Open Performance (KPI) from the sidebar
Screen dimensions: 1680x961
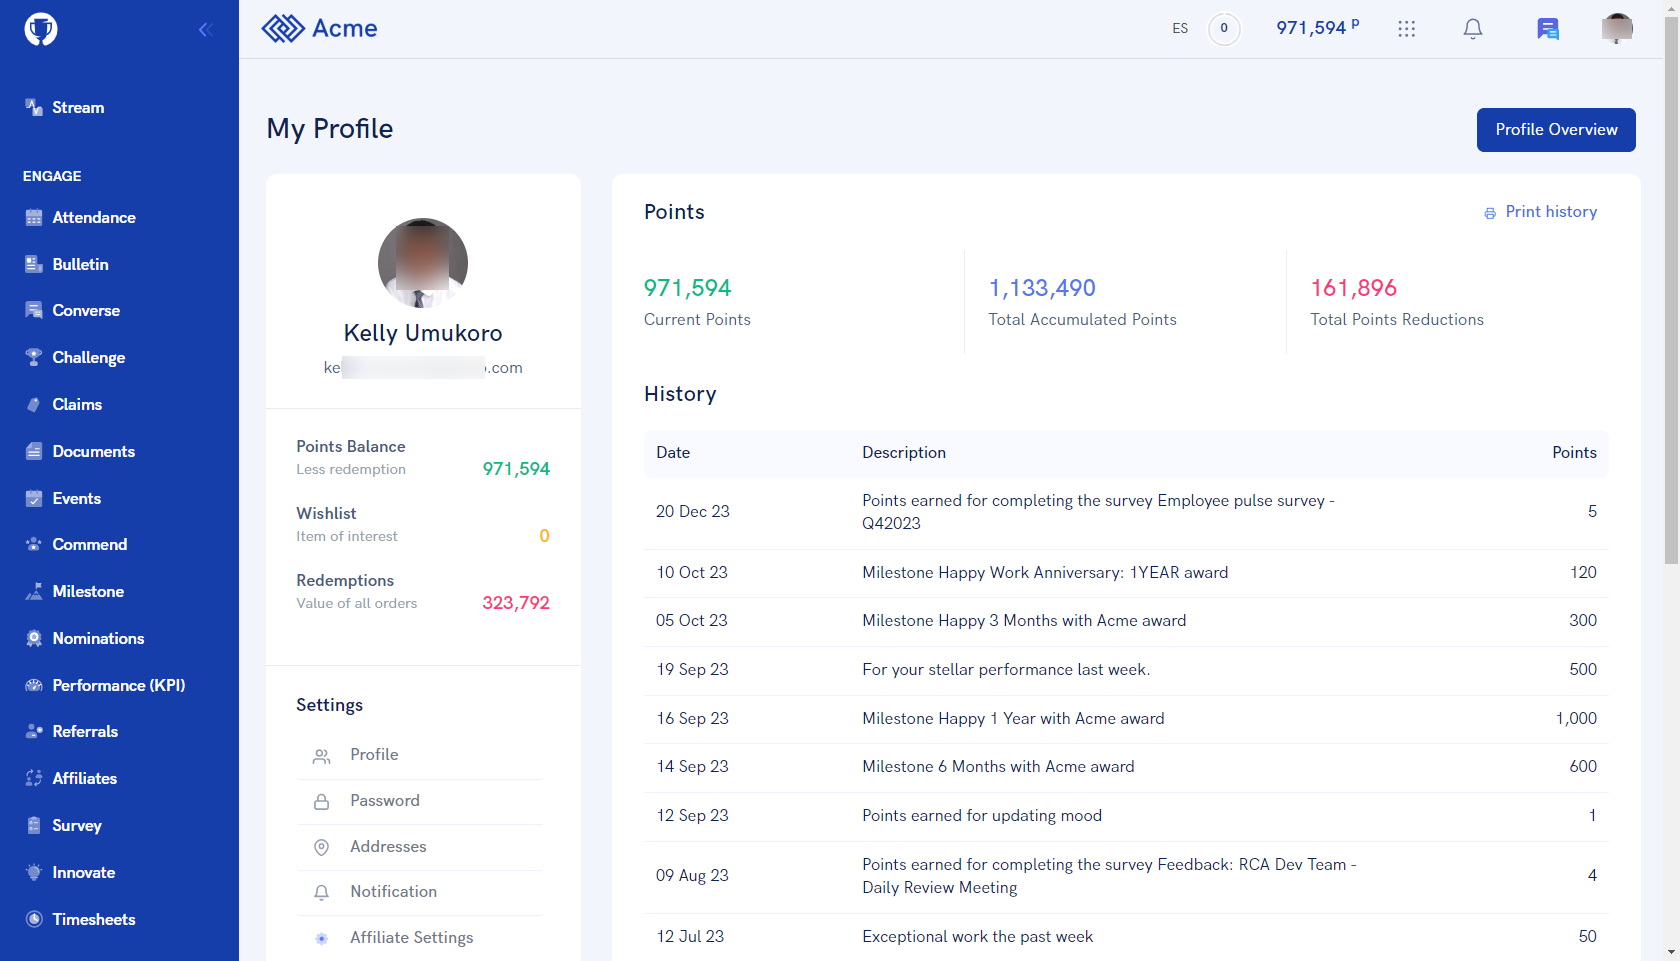[x=117, y=685]
